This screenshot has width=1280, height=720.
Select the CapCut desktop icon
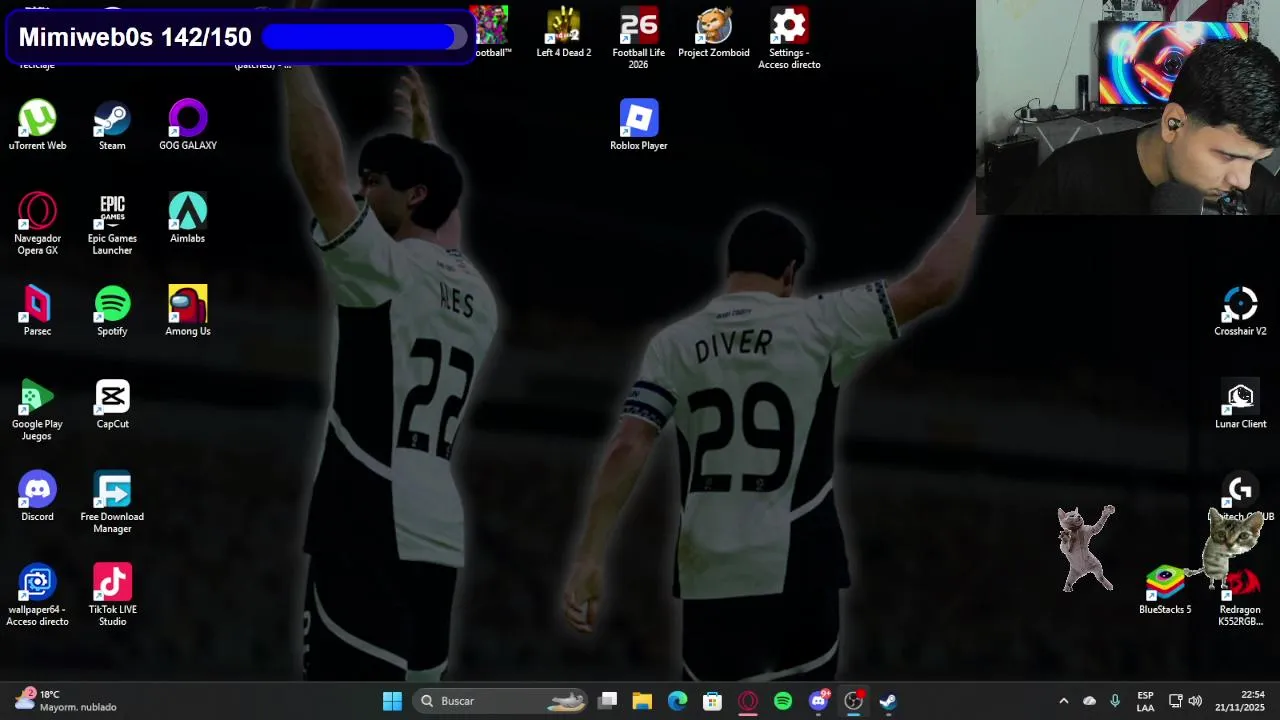pyautogui.click(x=112, y=404)
